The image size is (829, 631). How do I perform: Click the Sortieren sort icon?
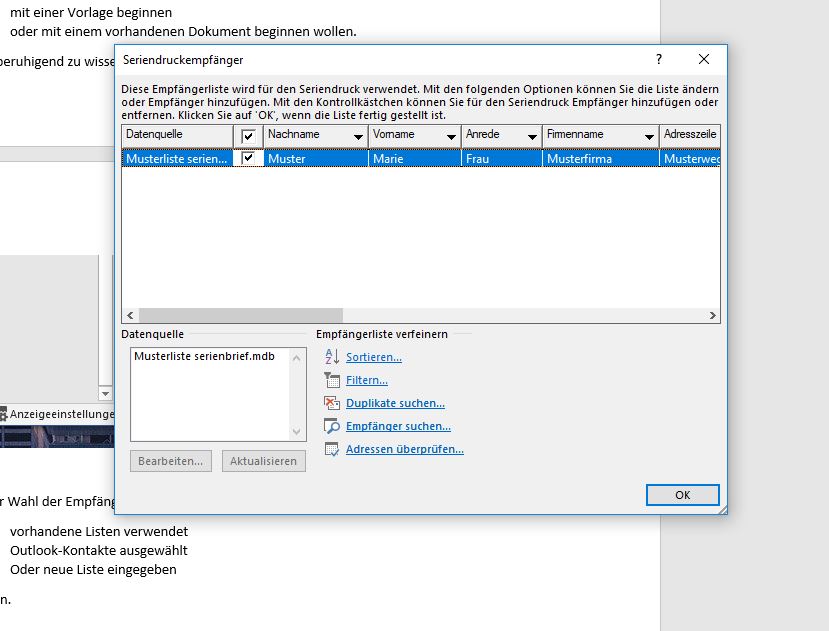[x=332, y=357]
